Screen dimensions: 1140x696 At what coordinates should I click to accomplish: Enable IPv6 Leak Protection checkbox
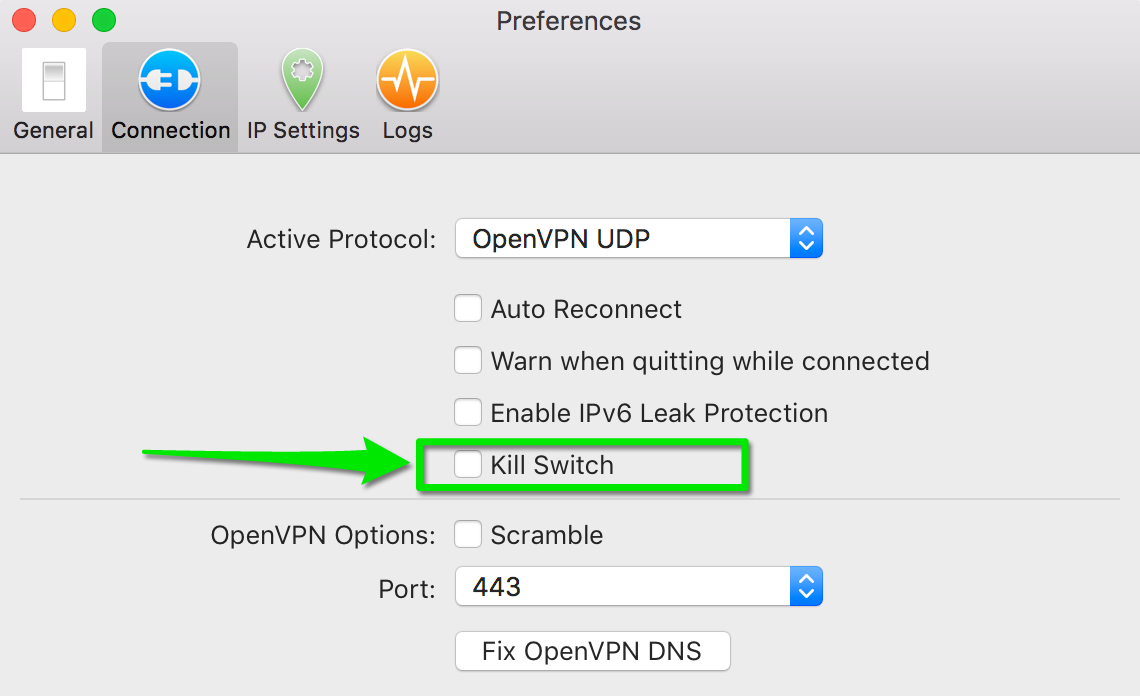click(468, 413)
